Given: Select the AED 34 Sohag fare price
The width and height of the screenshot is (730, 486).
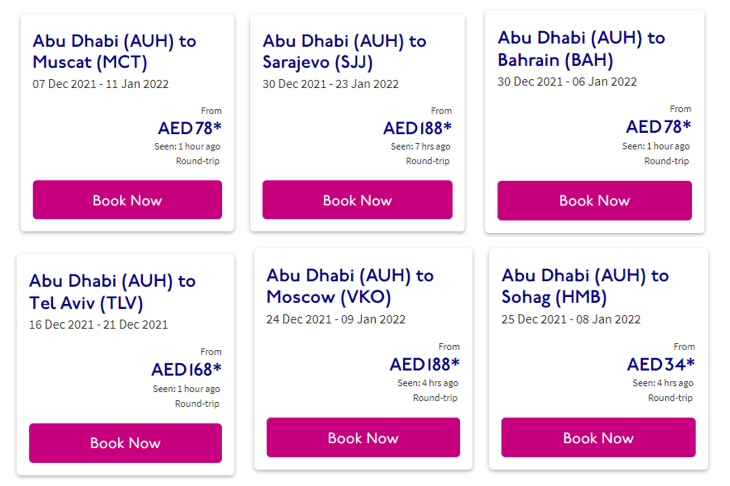Looking at the screenshot, I should click(661, 364).
